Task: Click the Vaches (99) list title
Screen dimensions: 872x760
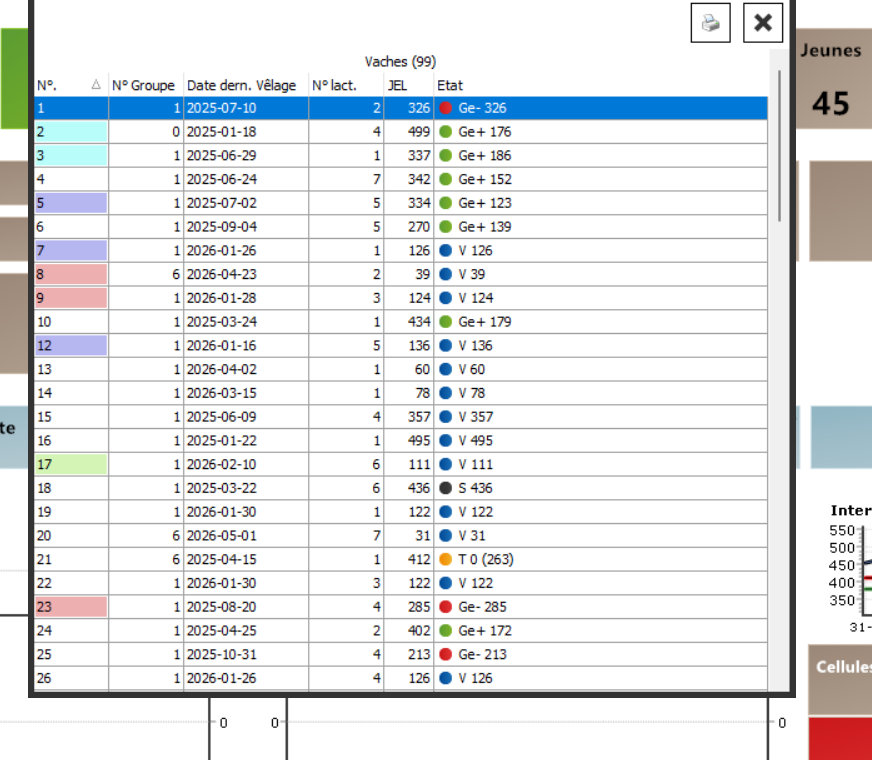Action: [x=400, y=62]
